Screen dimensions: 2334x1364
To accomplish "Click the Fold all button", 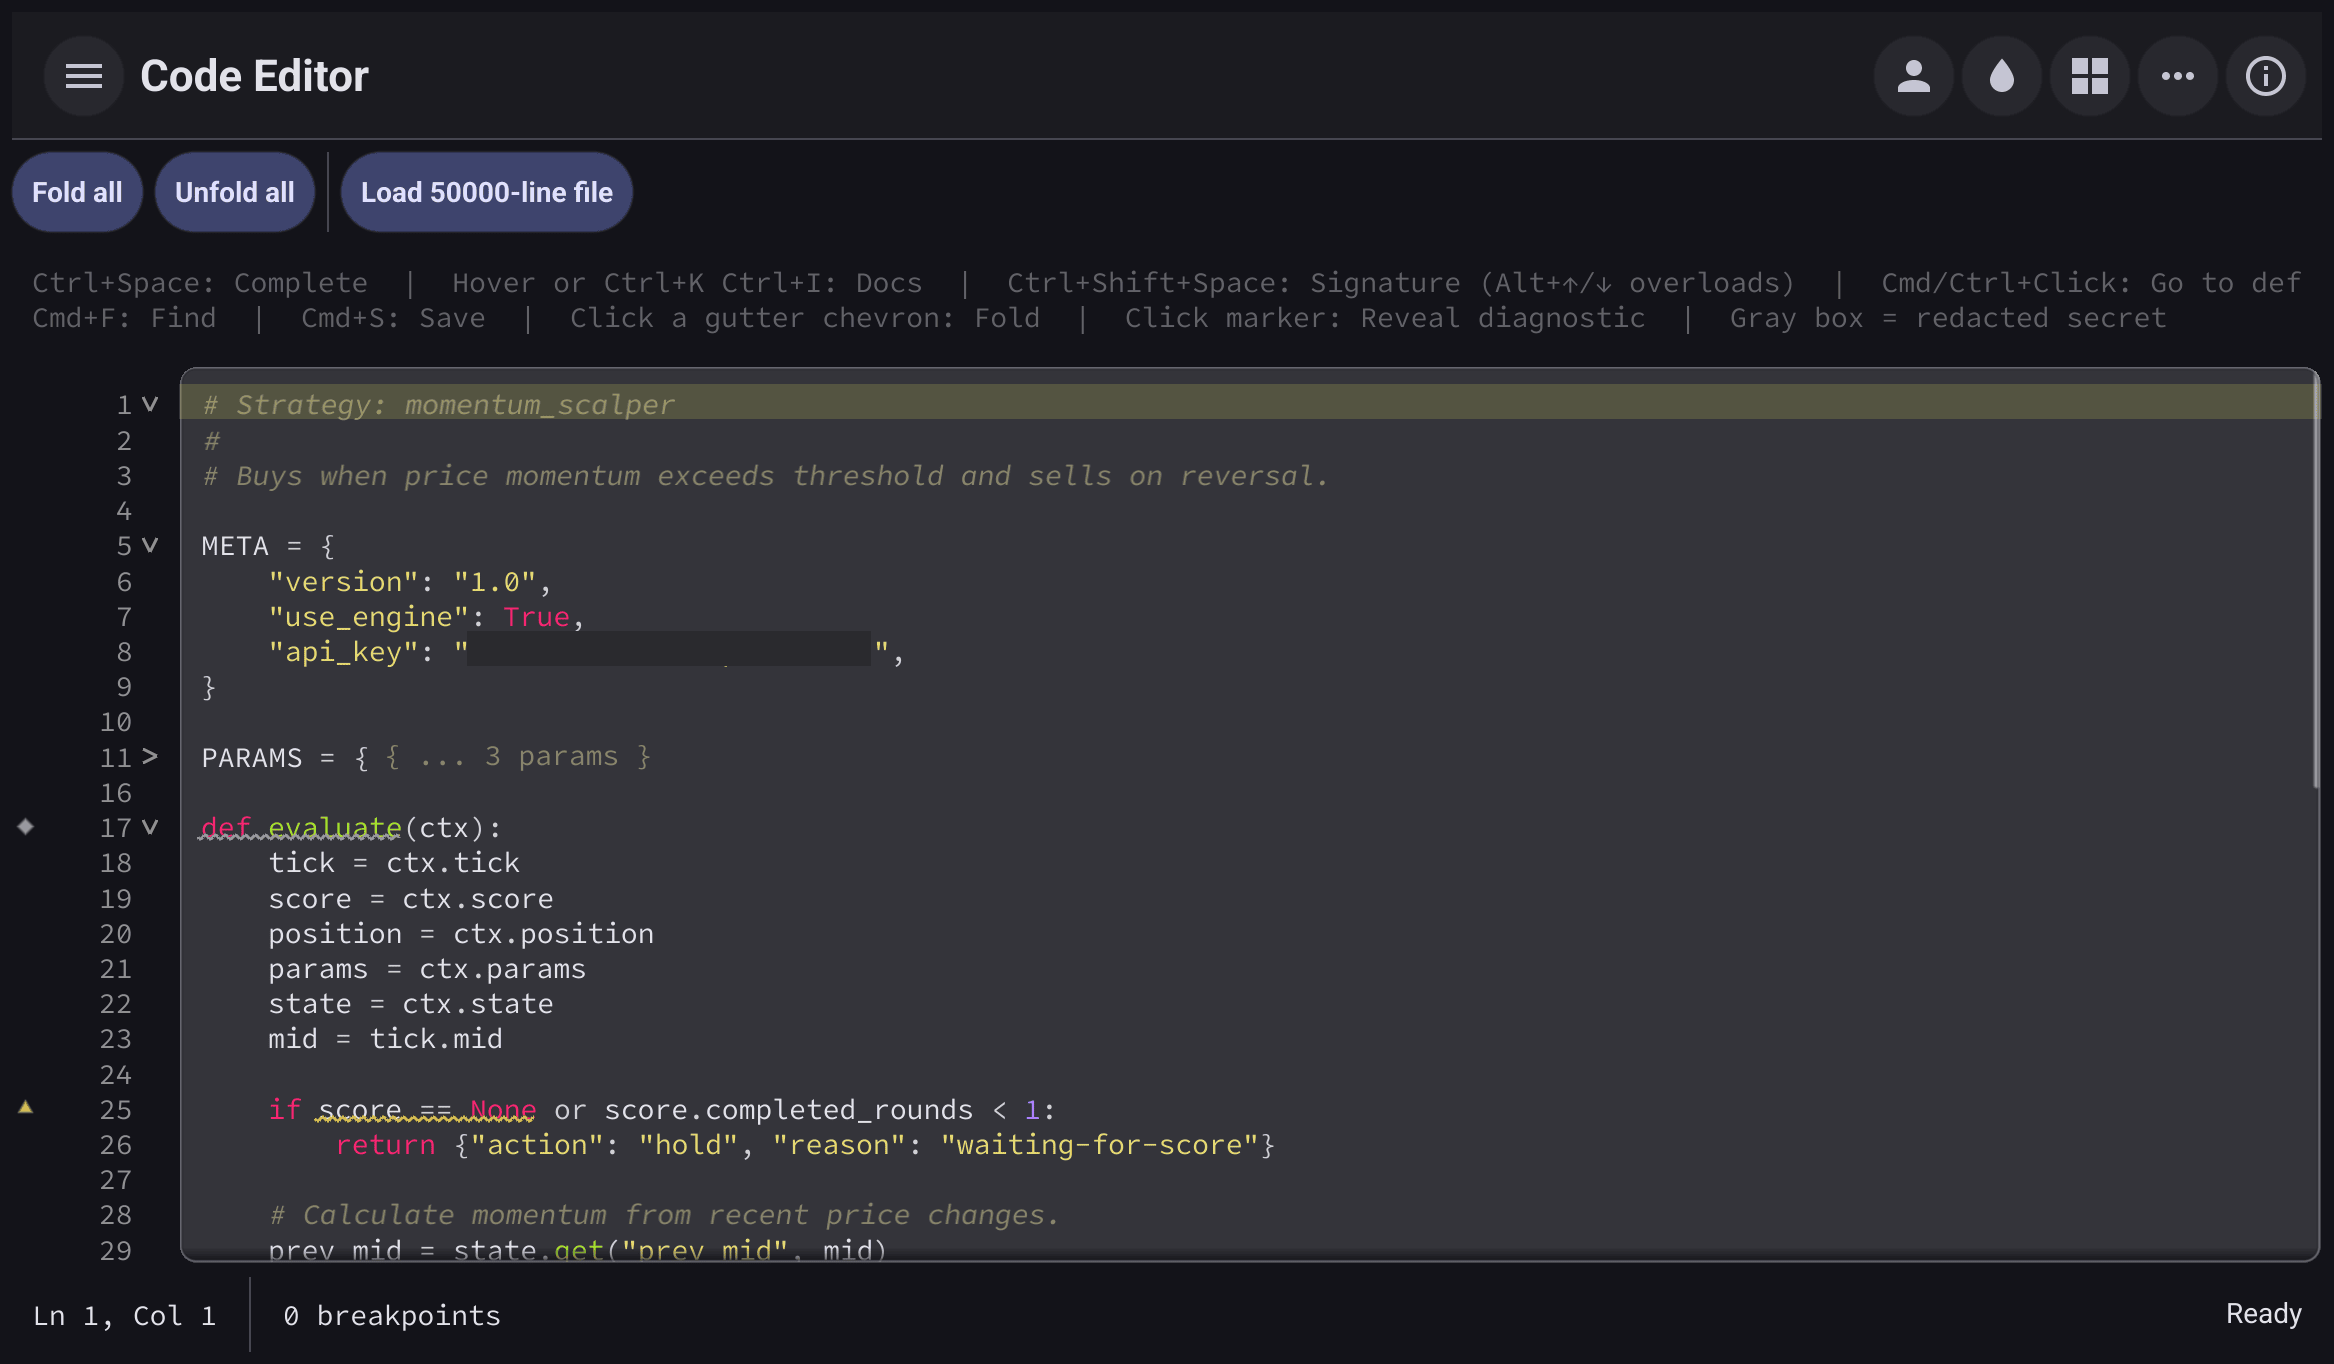I will [x=77, y=192].
